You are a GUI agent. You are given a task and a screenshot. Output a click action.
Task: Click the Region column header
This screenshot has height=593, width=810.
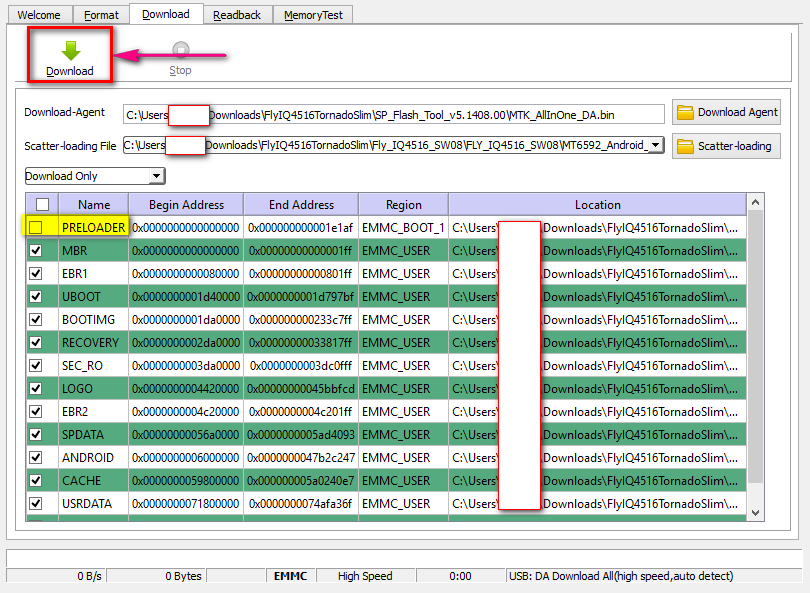tap(403, 204)
